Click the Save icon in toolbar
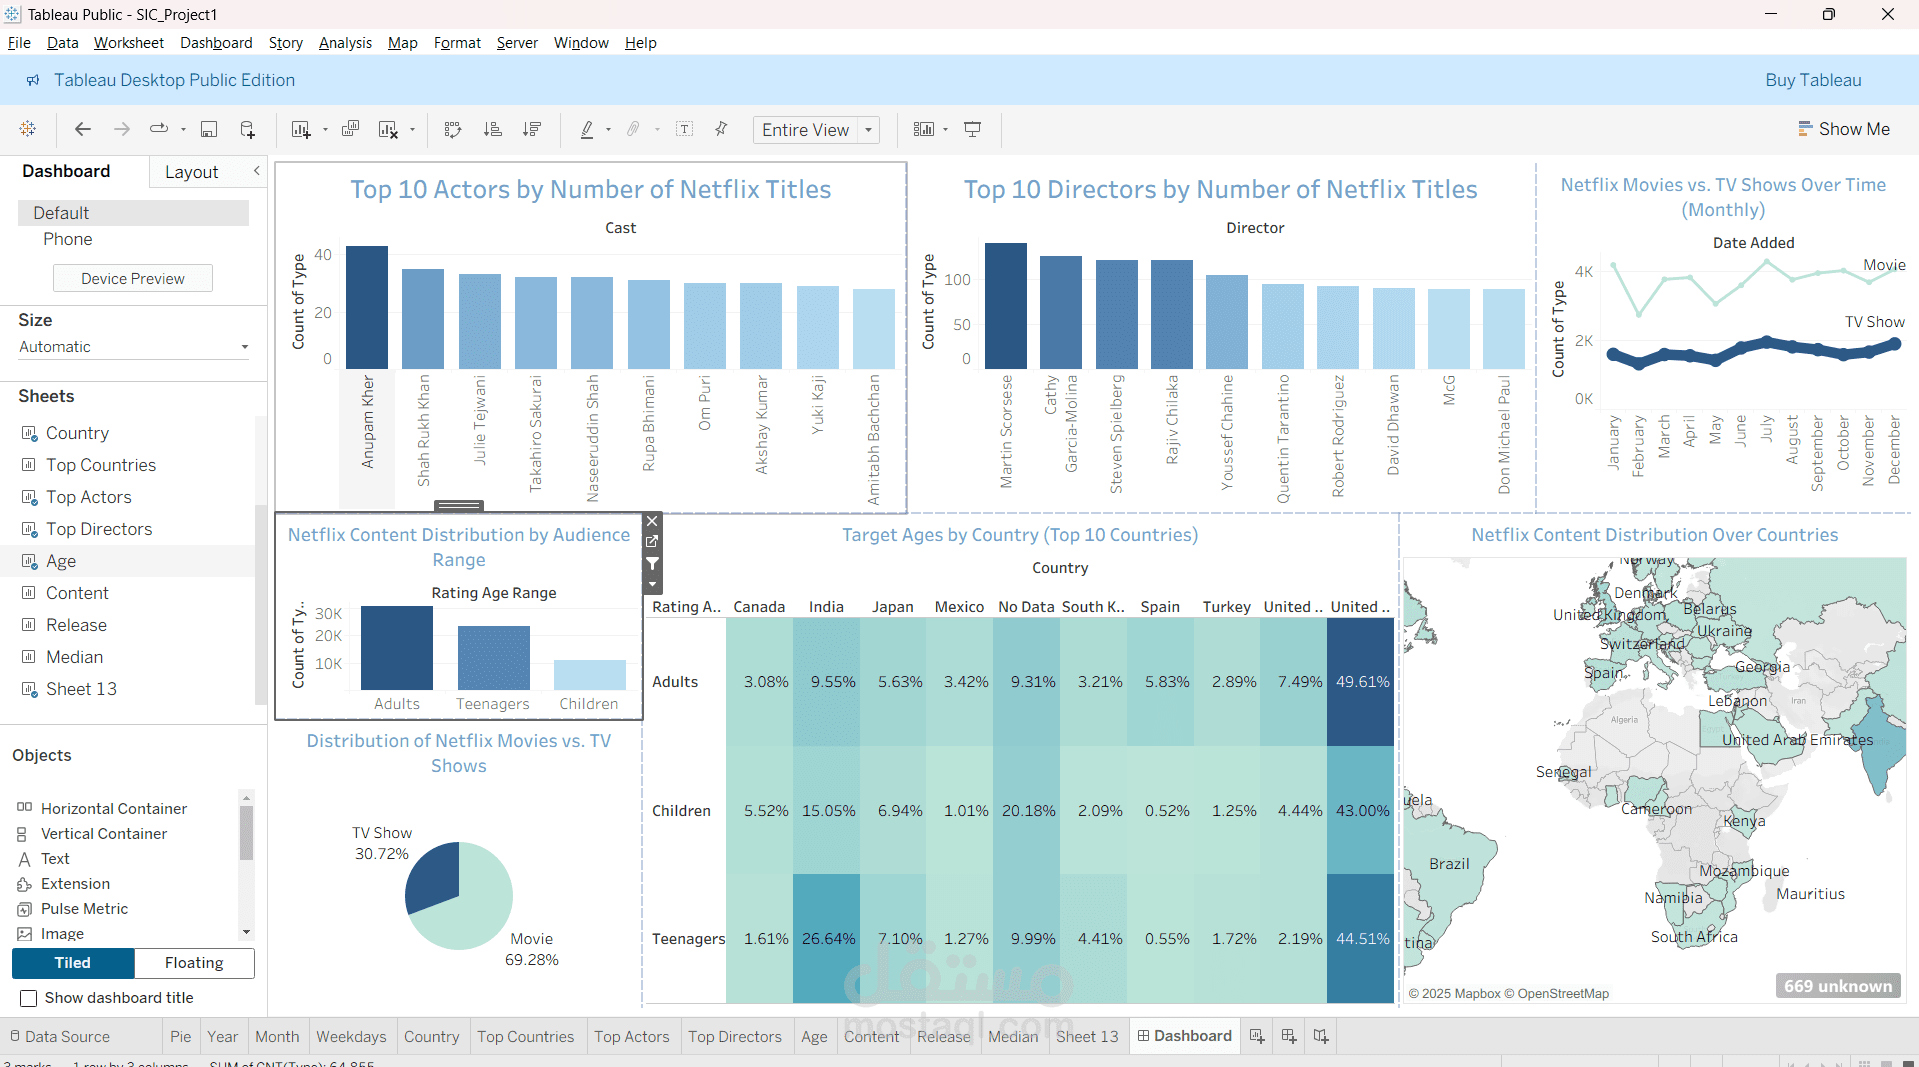The image size is (1919, 1067). pos(209,129)
